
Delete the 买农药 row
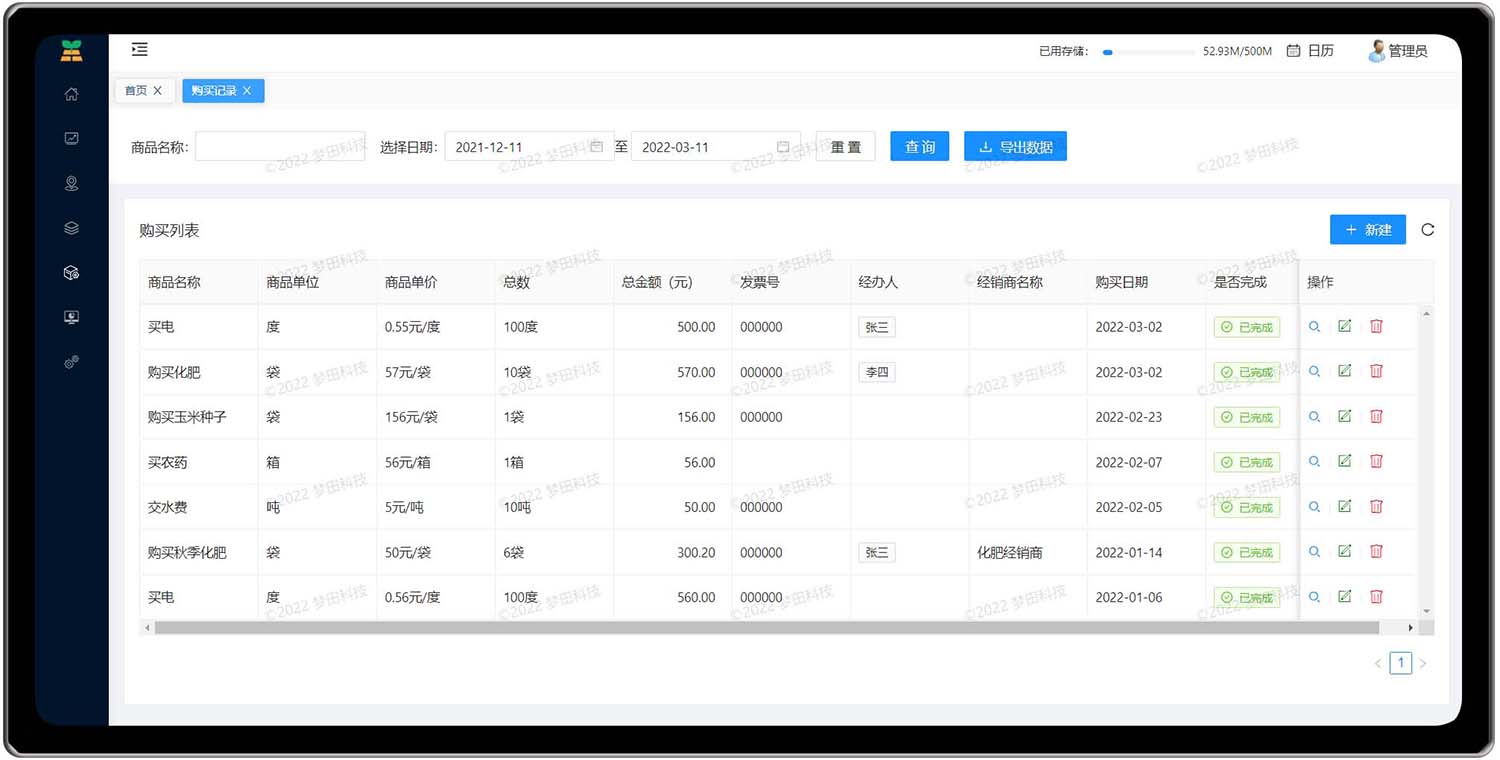point(1376,461)
